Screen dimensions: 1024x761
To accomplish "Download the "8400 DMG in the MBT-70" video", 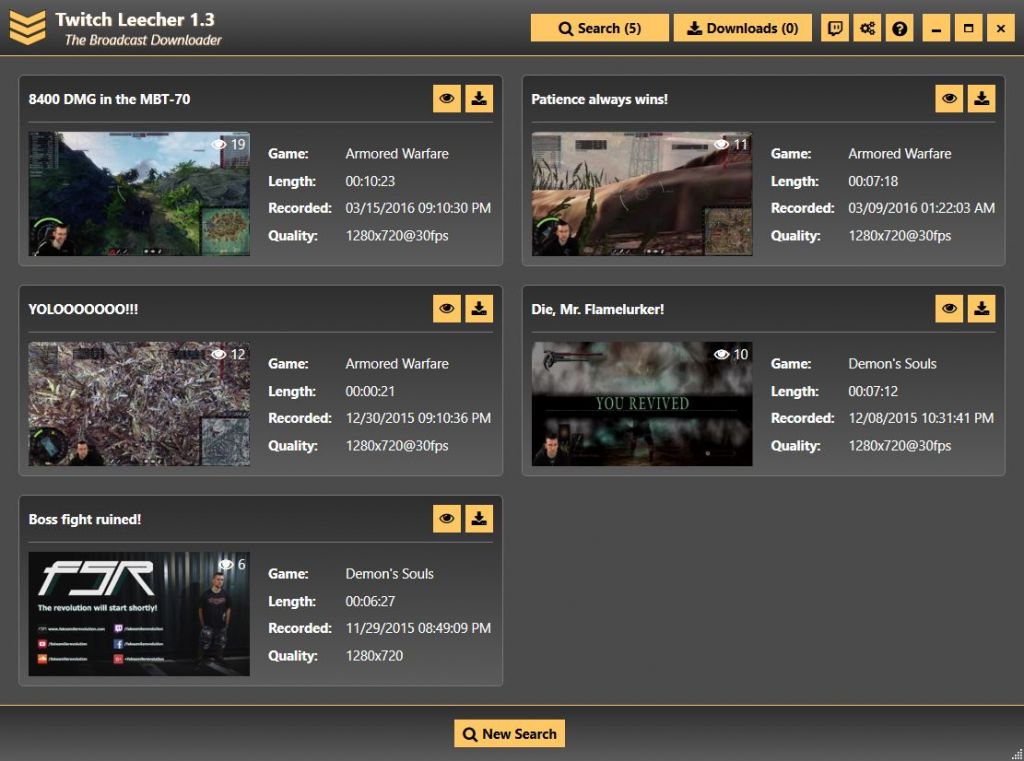I will (479, 99).
